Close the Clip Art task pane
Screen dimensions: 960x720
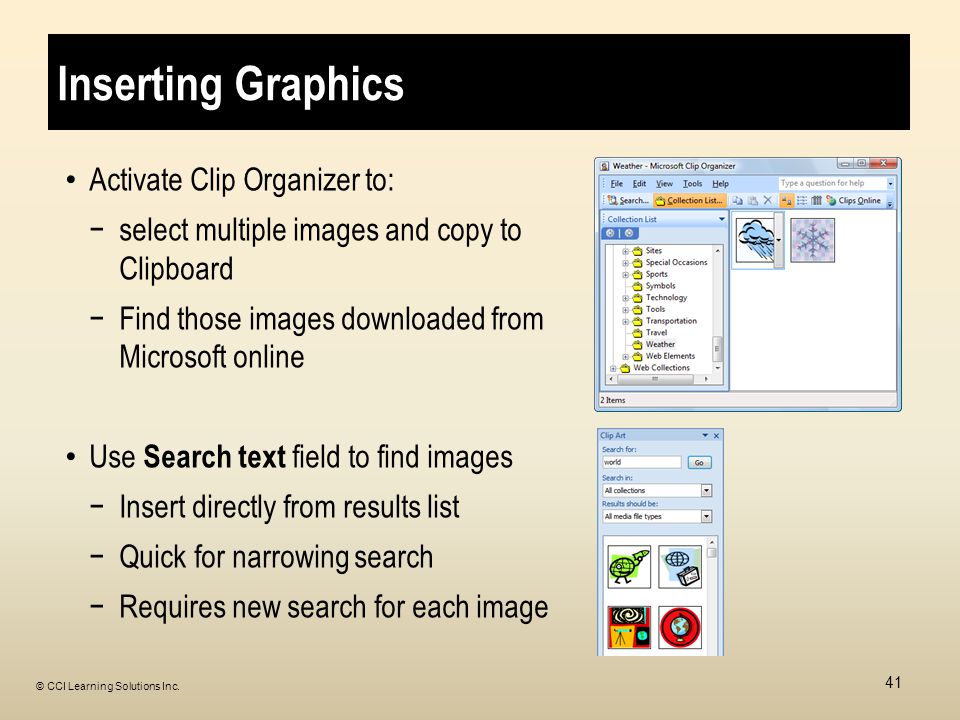[x=716, y=435]
